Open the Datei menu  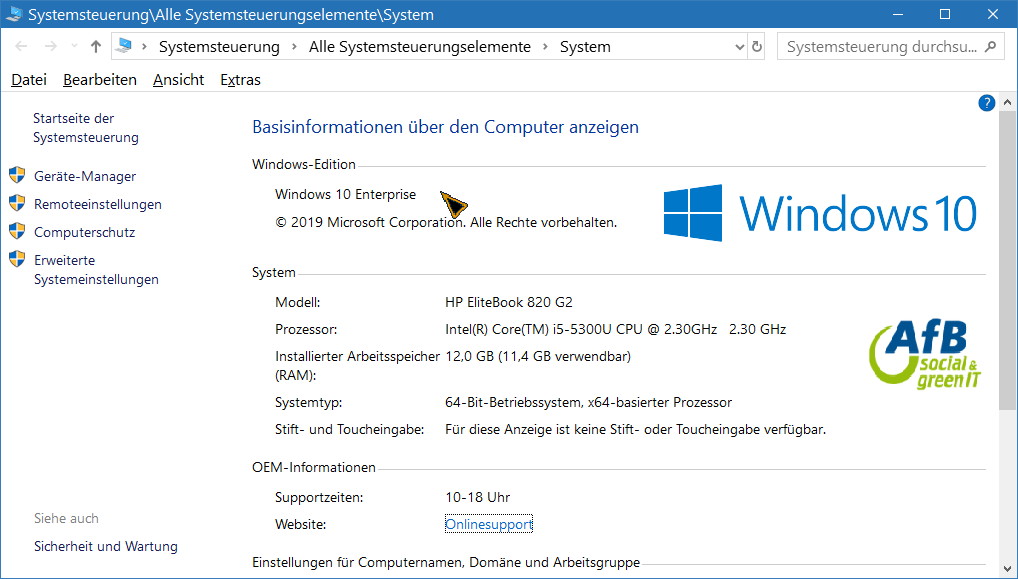click(x=29, y=80)
